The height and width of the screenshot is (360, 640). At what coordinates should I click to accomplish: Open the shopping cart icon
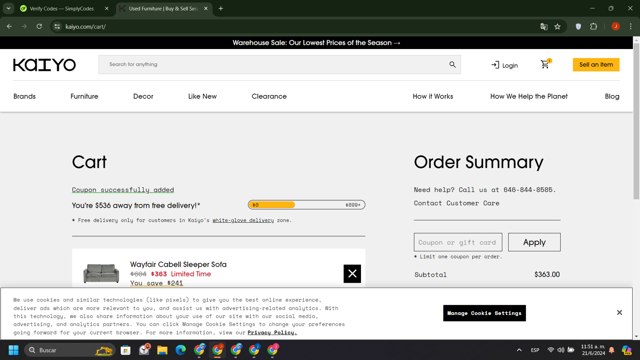pyautogui.click(x=545, y=64)
